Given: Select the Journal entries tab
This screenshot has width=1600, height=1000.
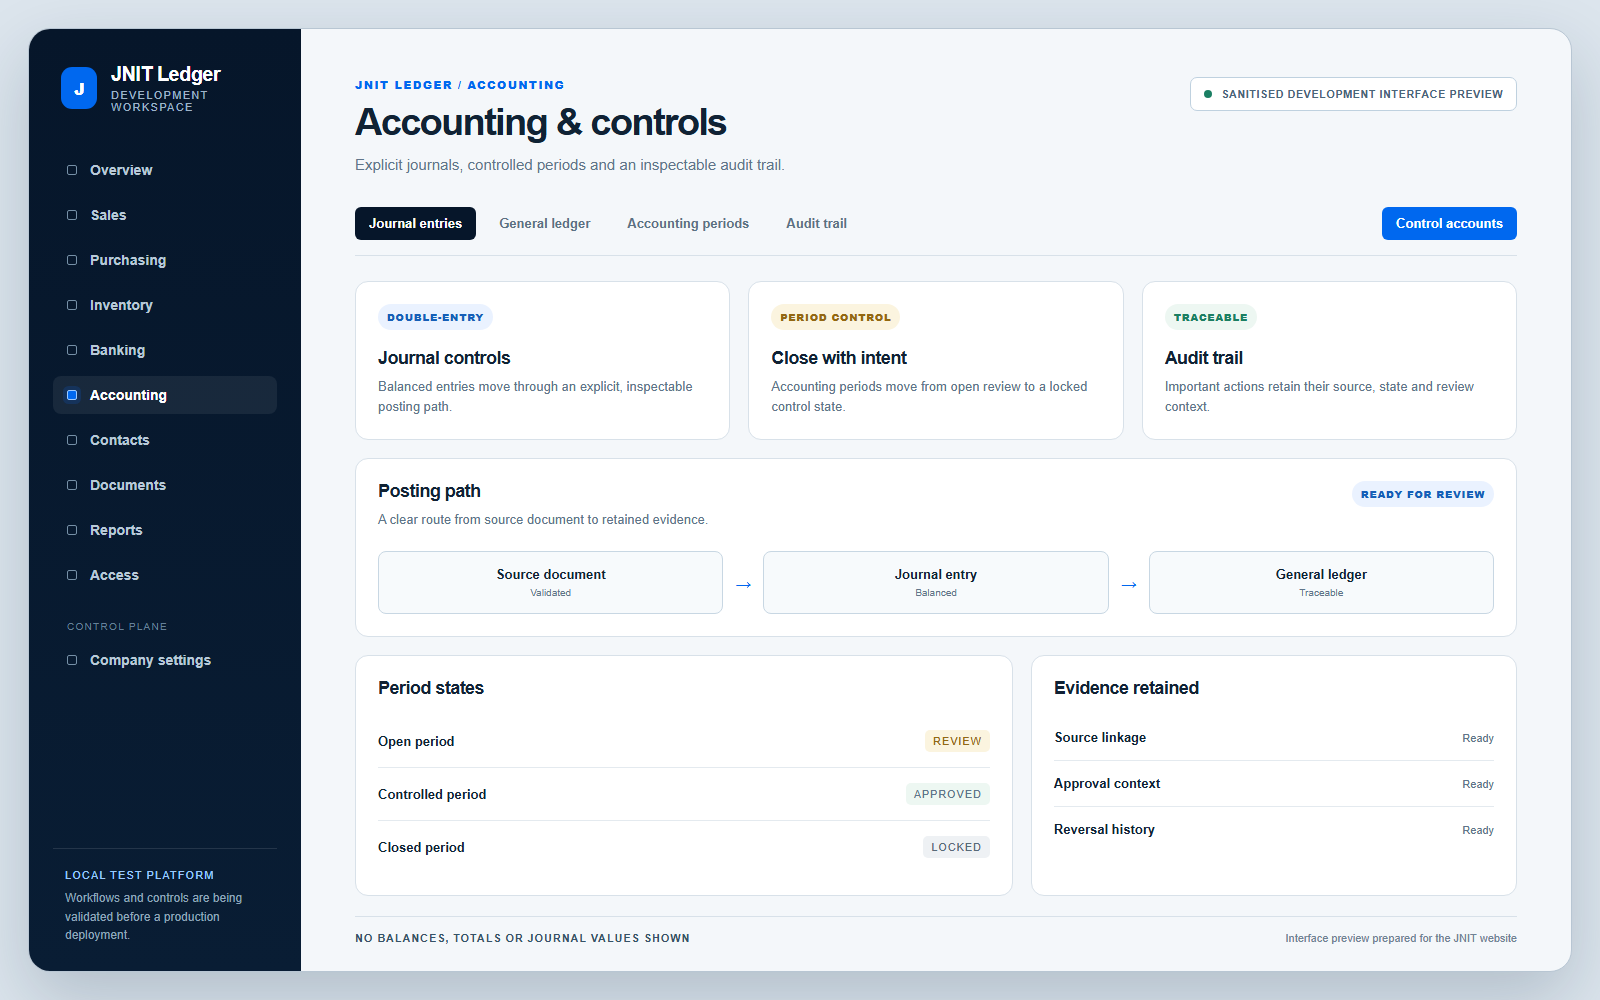Looking at the screenshot, I should click(415, 223).
